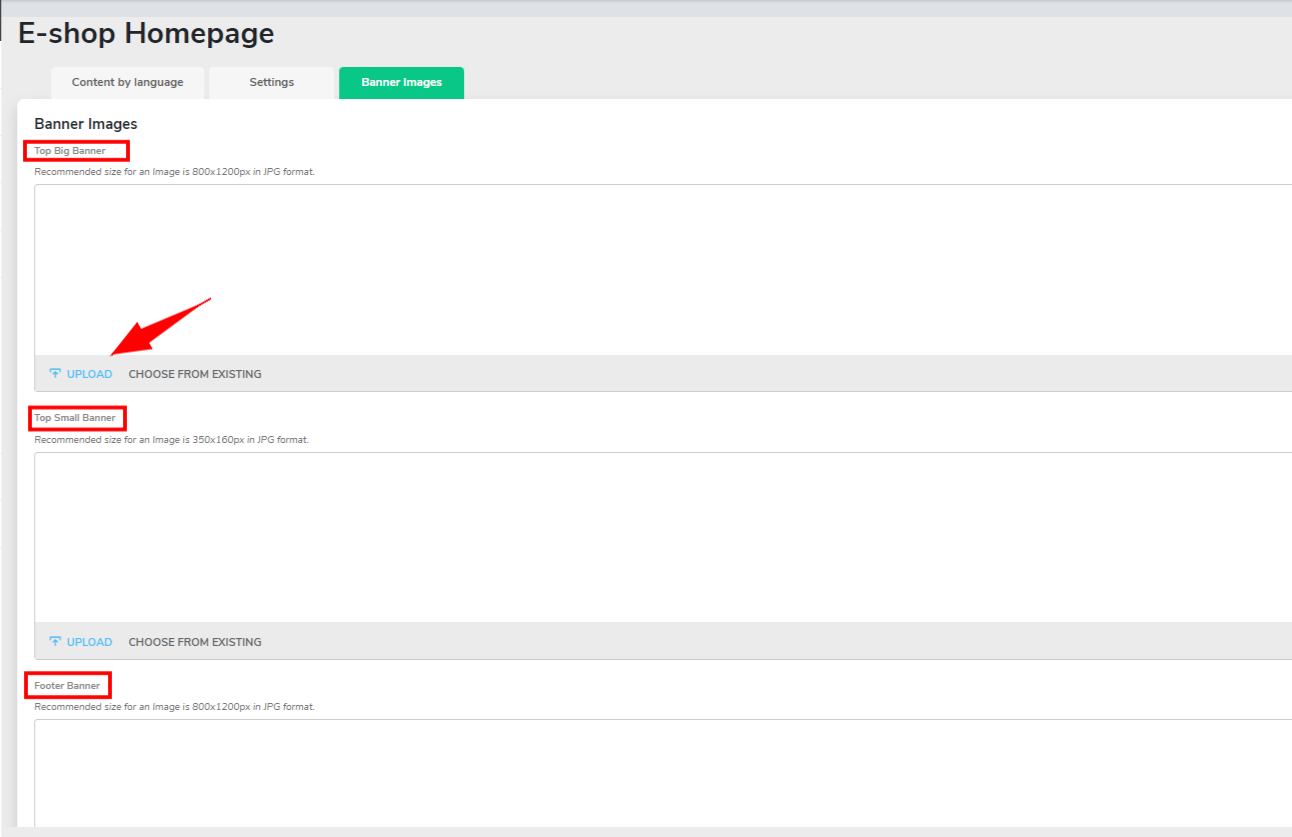
Task: Click the Top Small Banner label
Action: coord(75,418)
